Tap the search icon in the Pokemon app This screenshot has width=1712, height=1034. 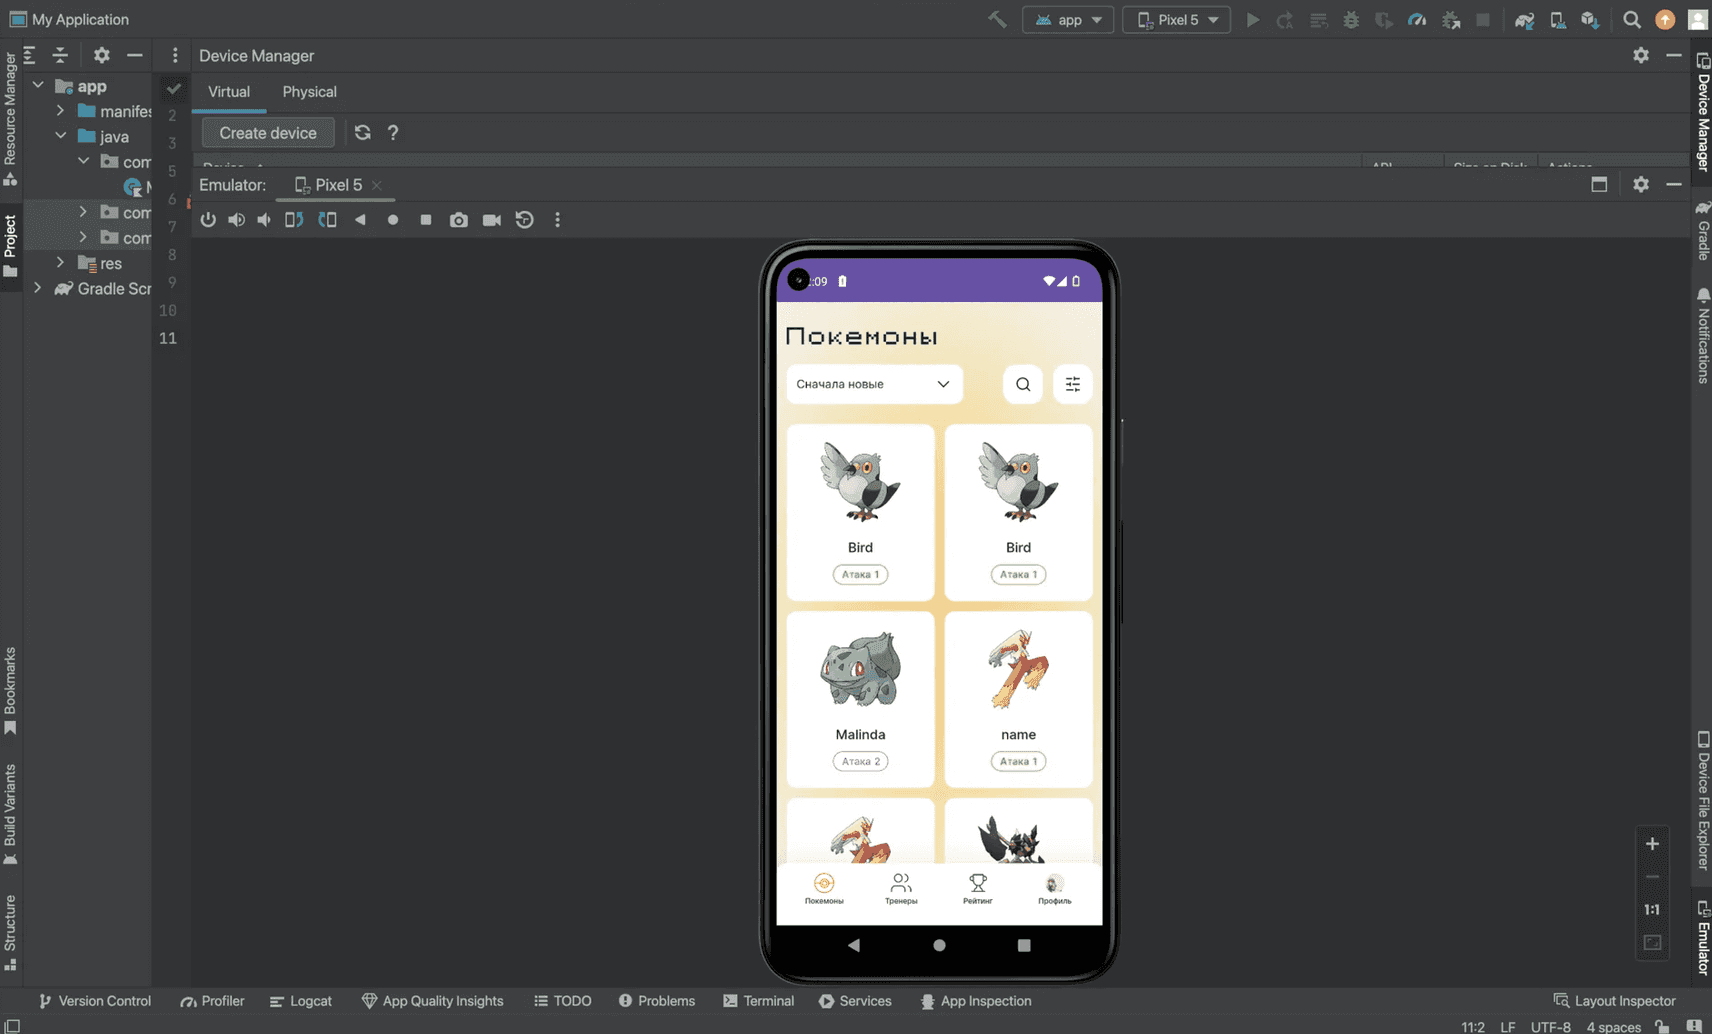point(1022,384)
